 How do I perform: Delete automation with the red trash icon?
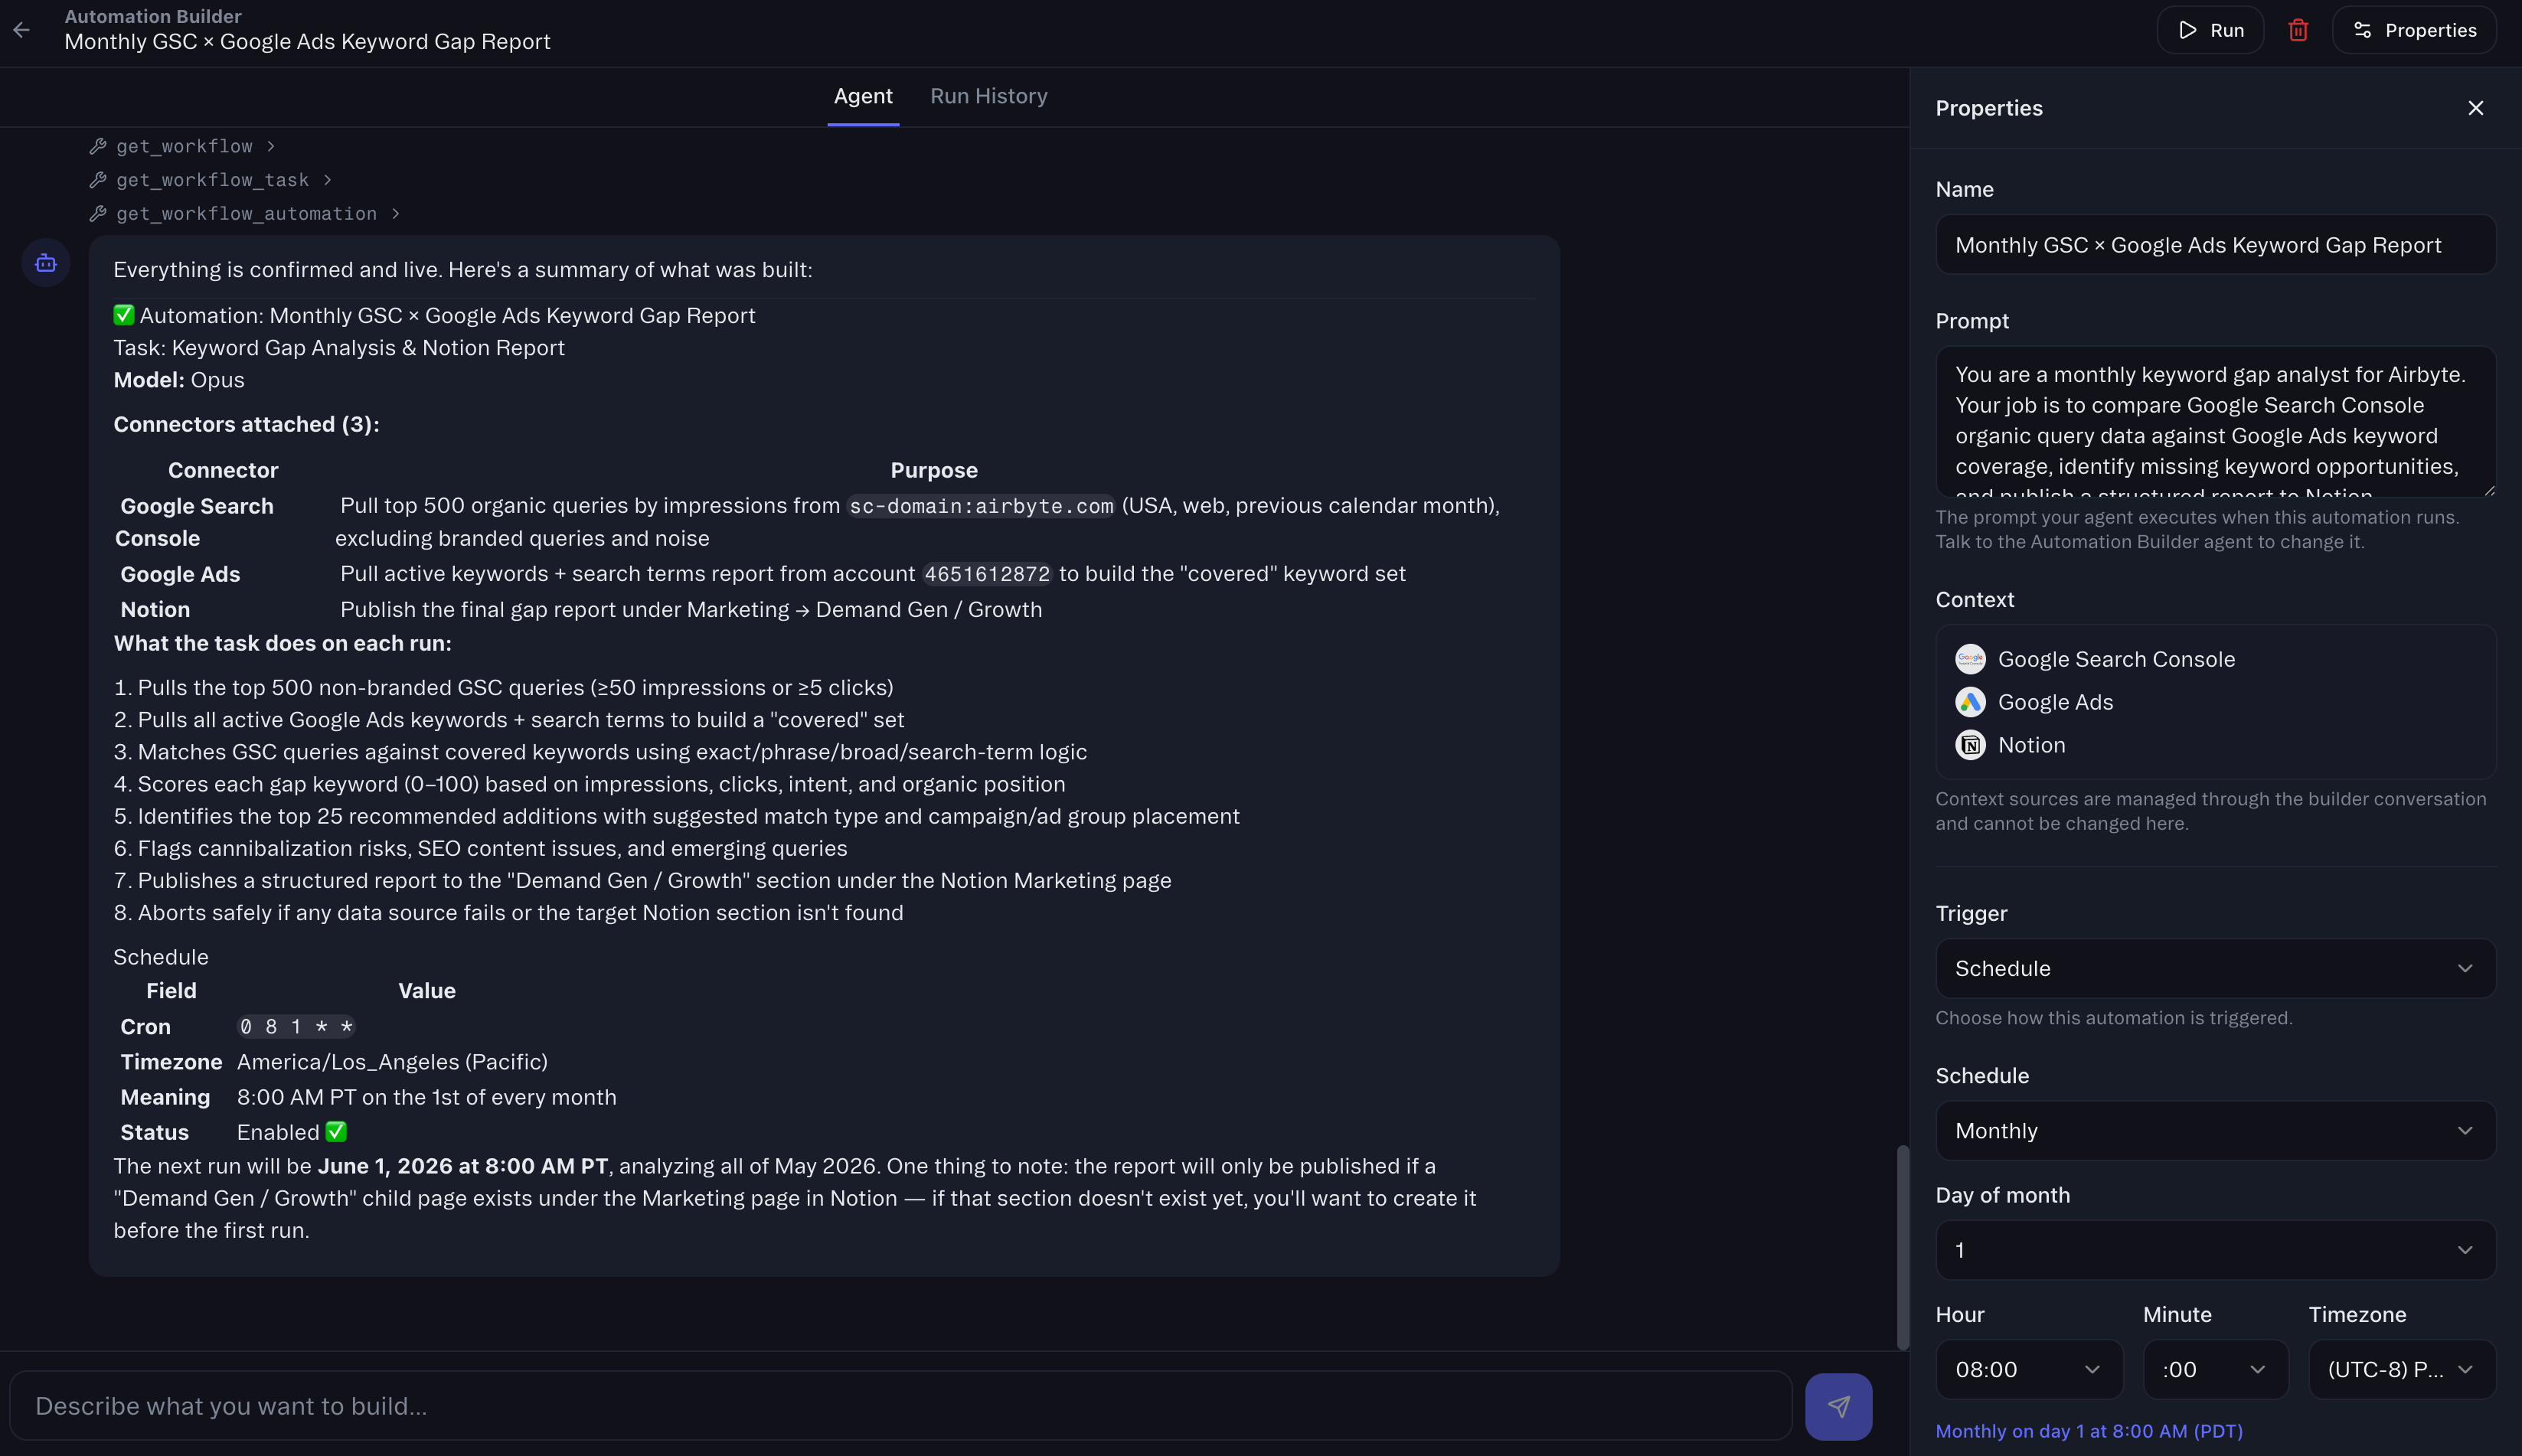pyautogui.click(x=2298, y=30)
